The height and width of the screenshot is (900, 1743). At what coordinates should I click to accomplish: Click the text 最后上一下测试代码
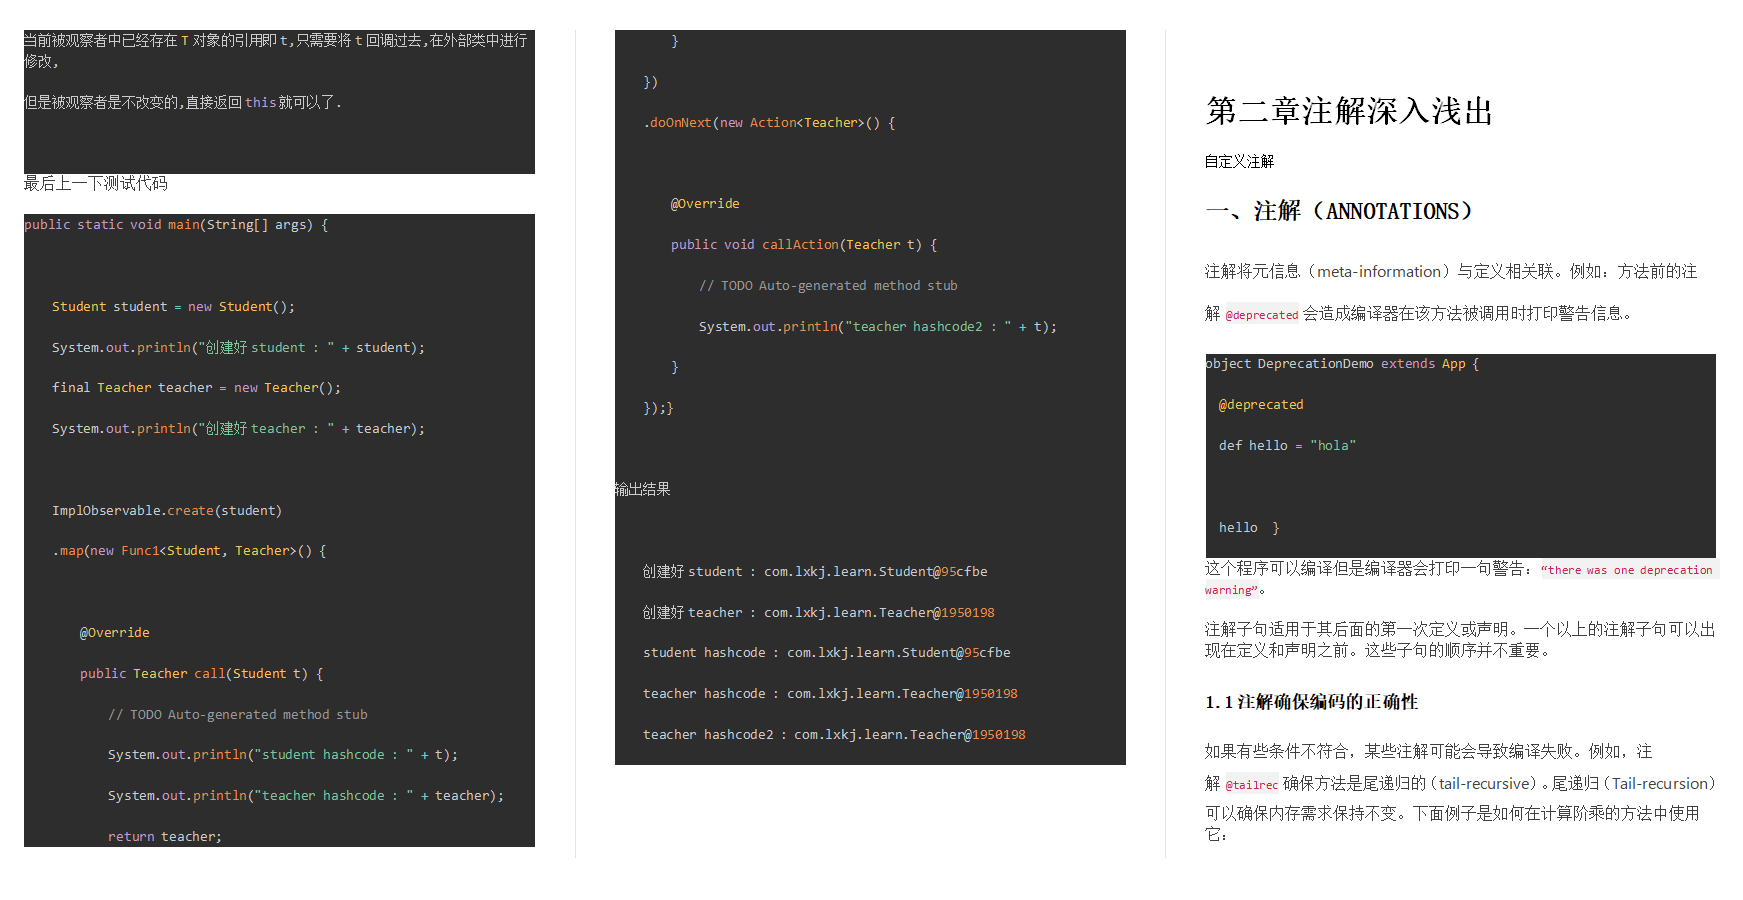pos(95,183)
